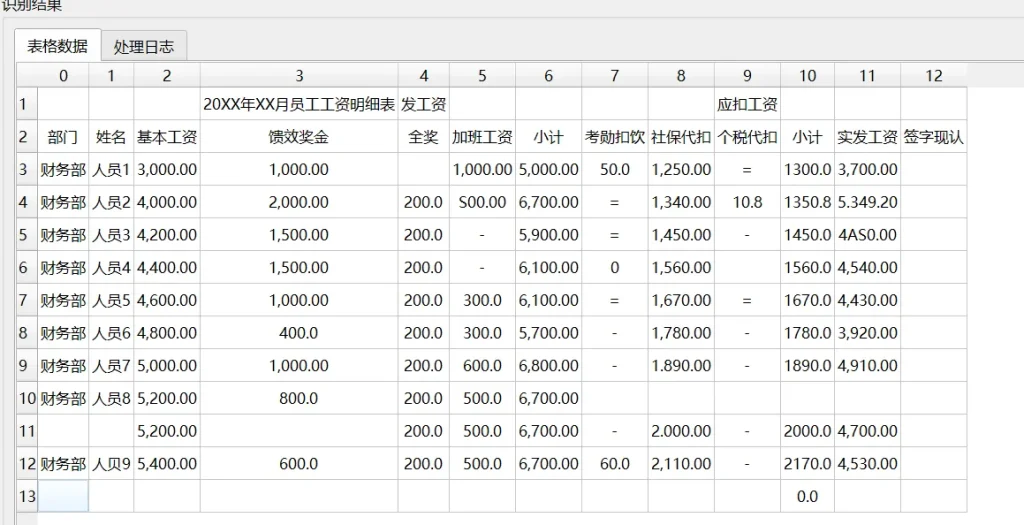Open the 处理日志 tab
Screen dimensions: 1024x525
pyautogui.click(x=144, y=46)
